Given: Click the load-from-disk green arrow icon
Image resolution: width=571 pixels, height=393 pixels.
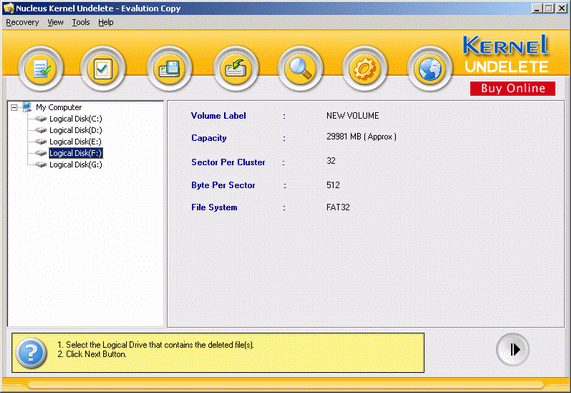Looking at the screenshot, I should coord(236,68).
